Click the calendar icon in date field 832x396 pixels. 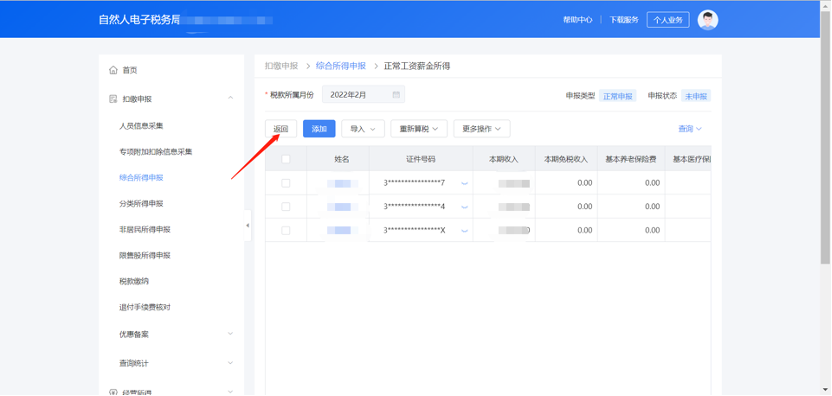pyautogui.click(x=396, y=95)
